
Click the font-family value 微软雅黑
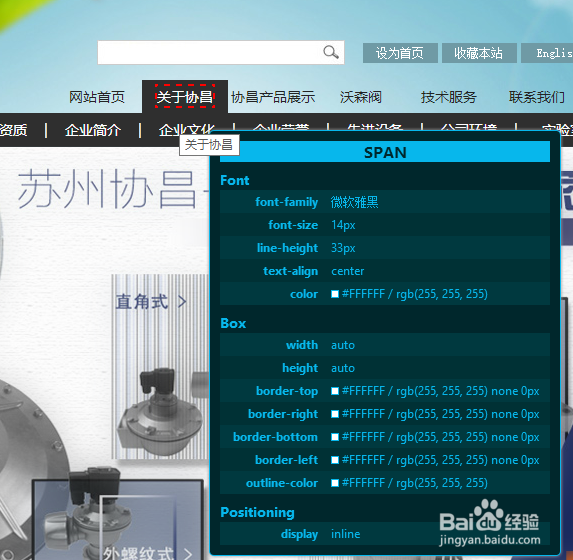[354, 202]
